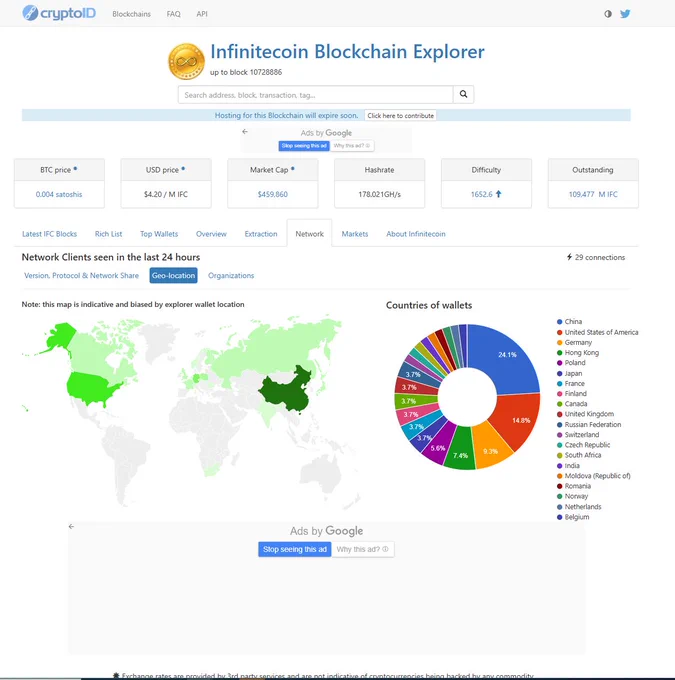The width and height of the screenshot is (675, 680).
Task: Click the Poland legend entry
Action: [x=571, y=363]
